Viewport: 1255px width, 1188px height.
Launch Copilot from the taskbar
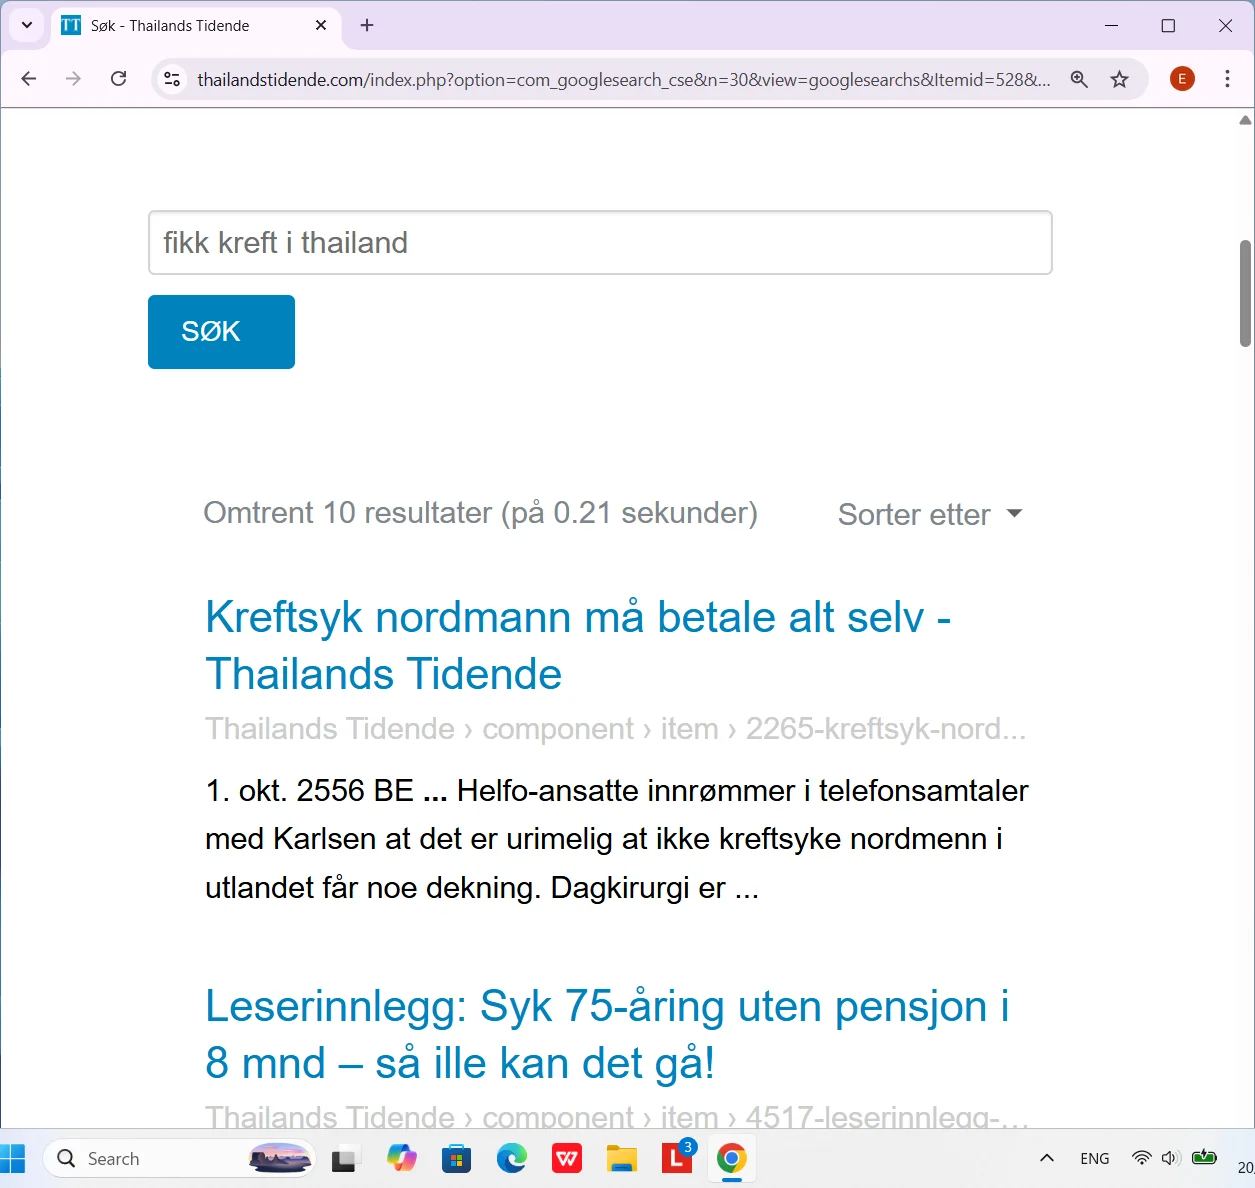click(402, 1159)
